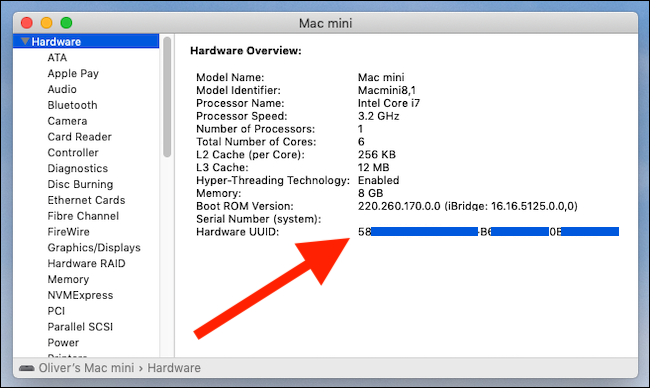Image resolution: width=650 pixels, height=388 pixels.
Task: Click the Hardware Overview heading
Action: pos(245,51)
